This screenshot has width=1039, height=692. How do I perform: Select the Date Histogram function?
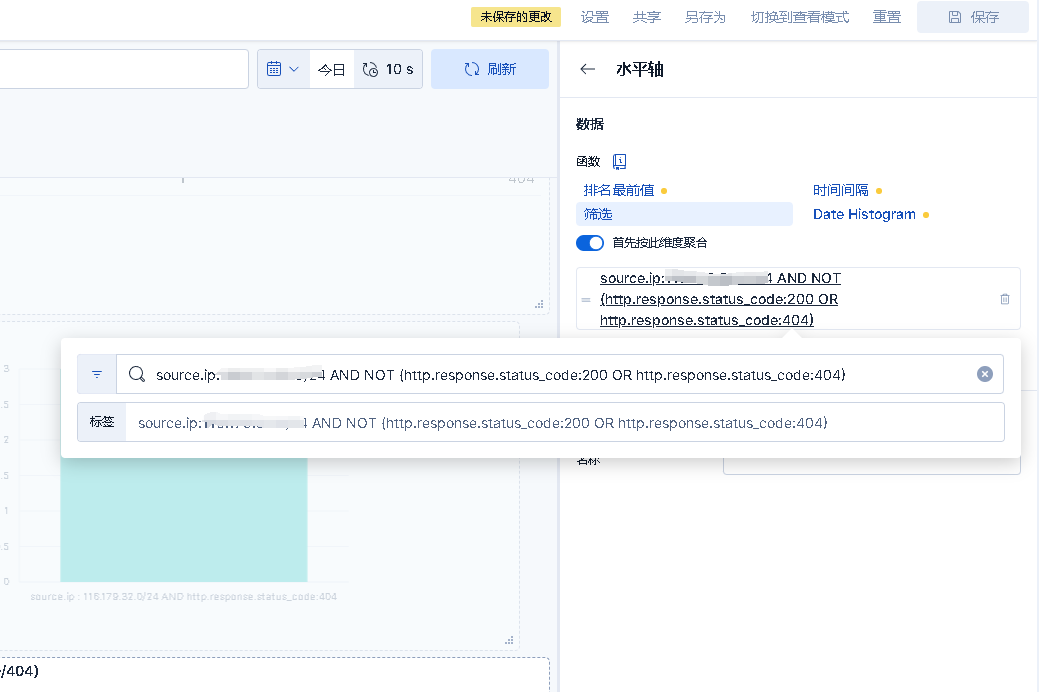coord(864,214)
